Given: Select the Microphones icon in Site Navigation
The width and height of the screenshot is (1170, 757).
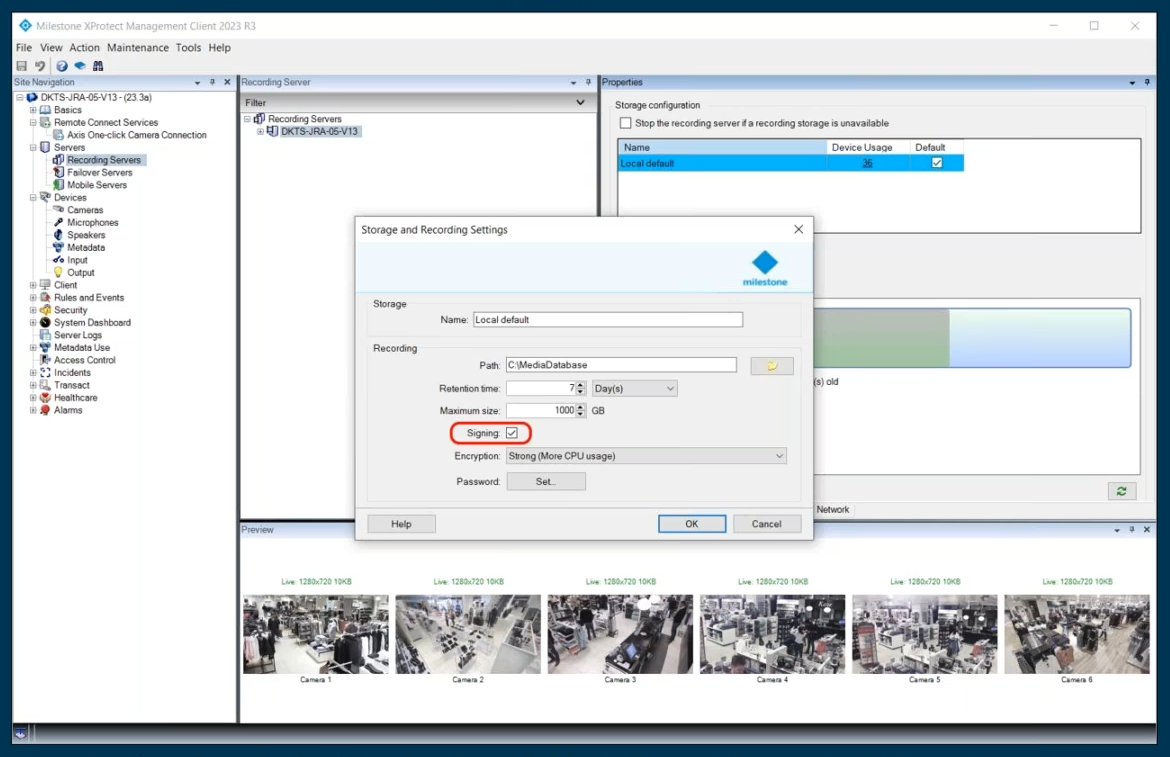Looking at the screenshot, I should (x=59, y=223).
